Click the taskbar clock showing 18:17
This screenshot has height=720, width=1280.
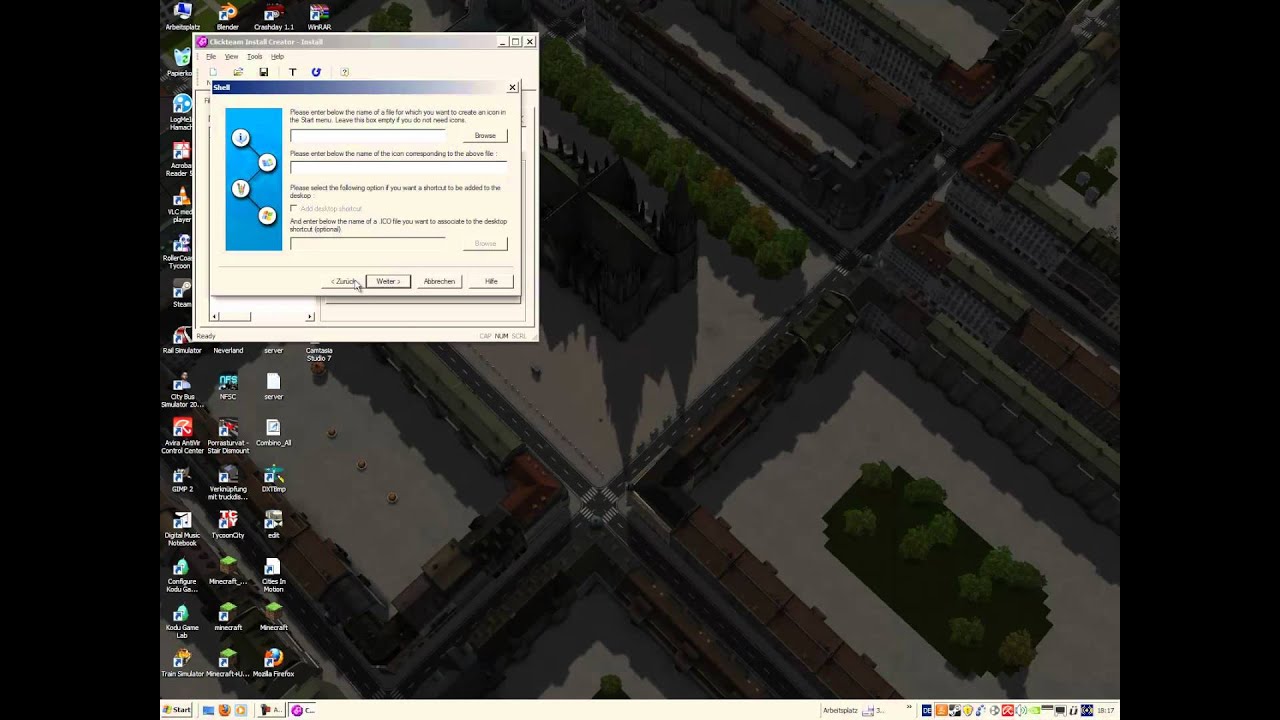point(1105,710)
